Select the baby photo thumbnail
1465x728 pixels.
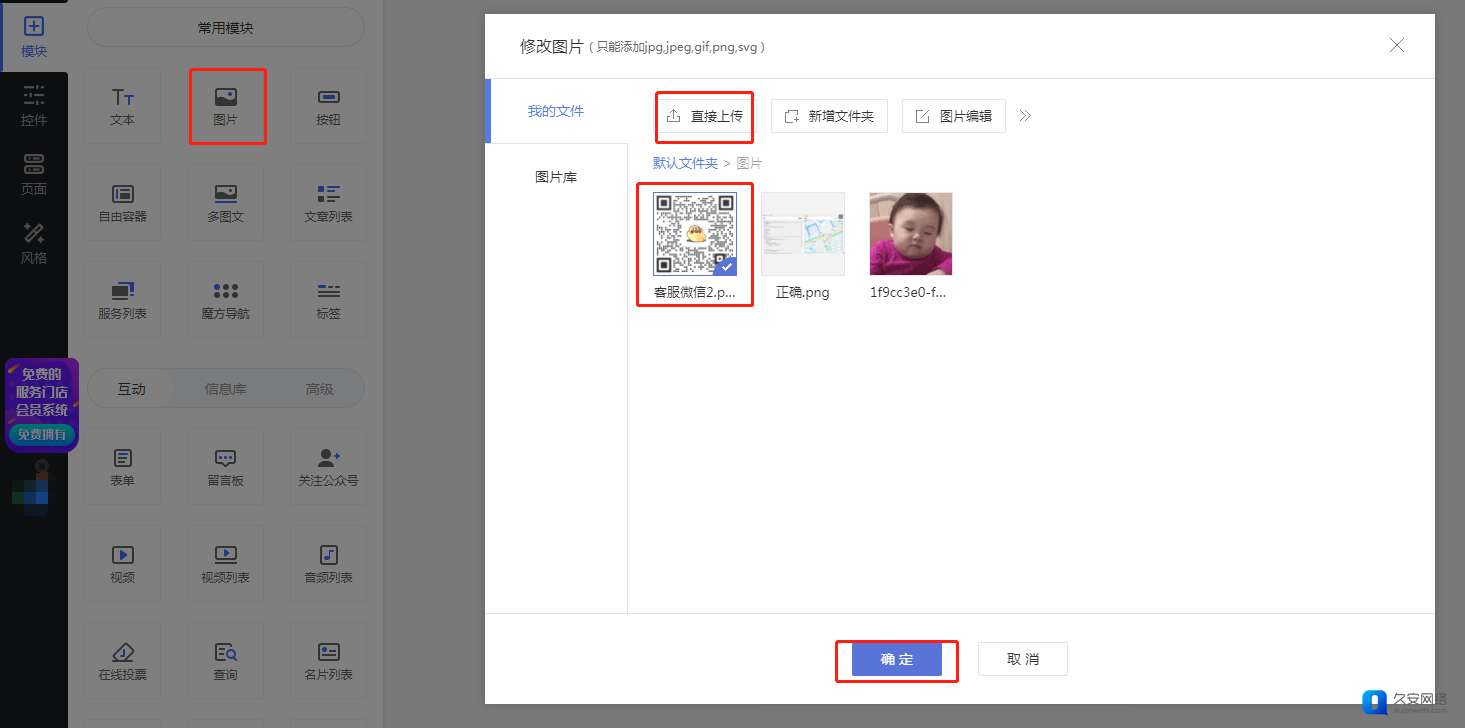(x=911, y=234)
